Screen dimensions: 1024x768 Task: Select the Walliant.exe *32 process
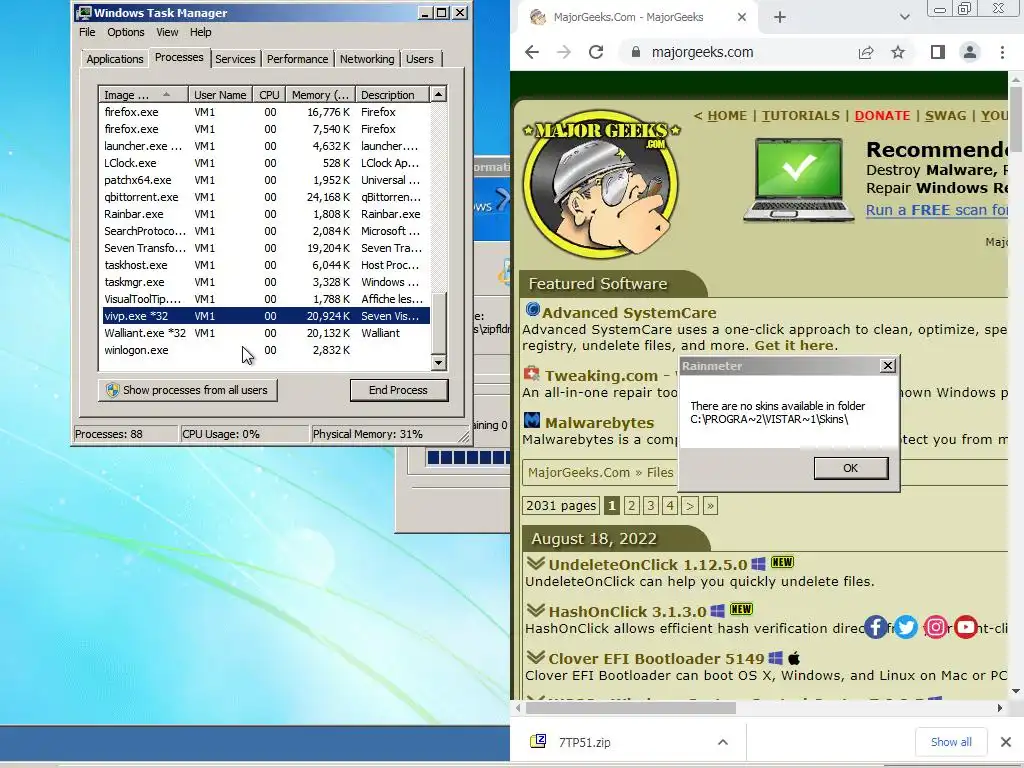266,333
